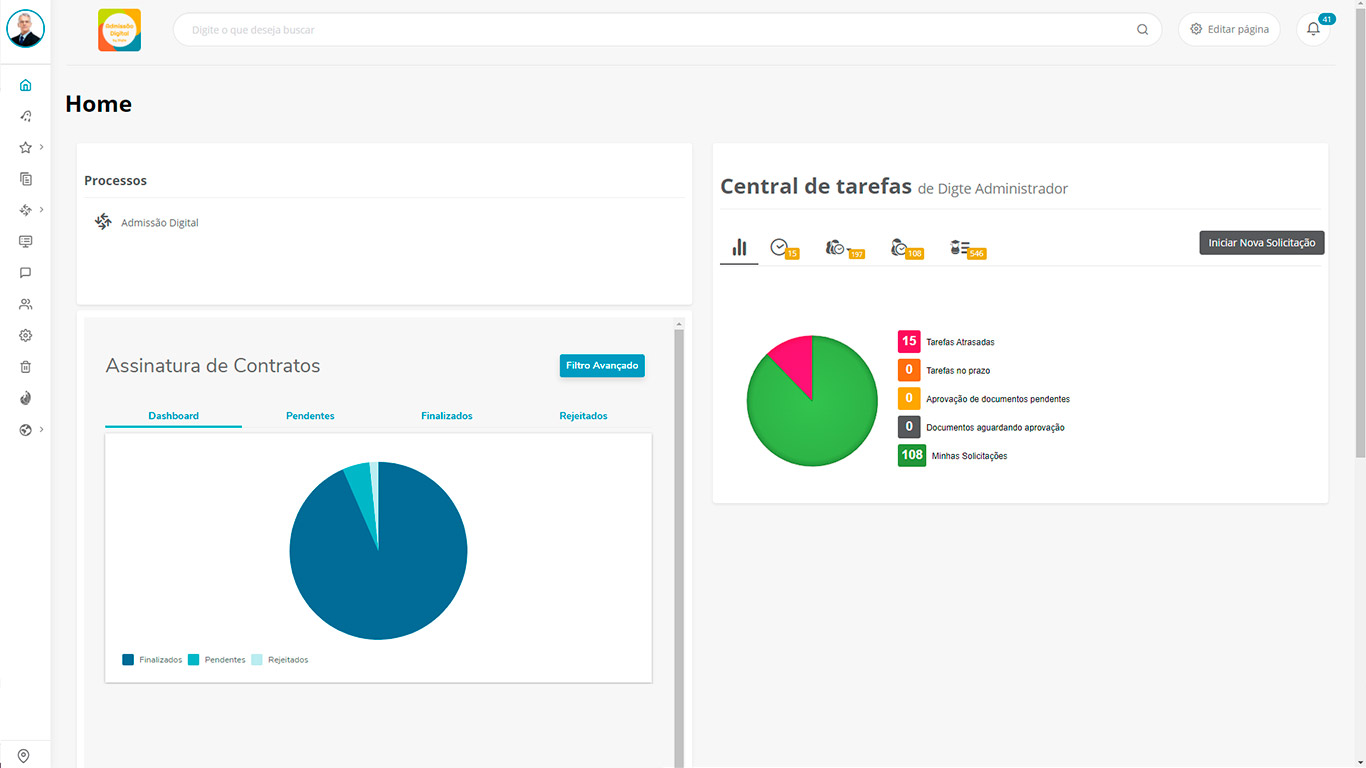This screenshot has height=768, width=1366.
Task: Click the notification bell icon
Action: (1313, 29)
